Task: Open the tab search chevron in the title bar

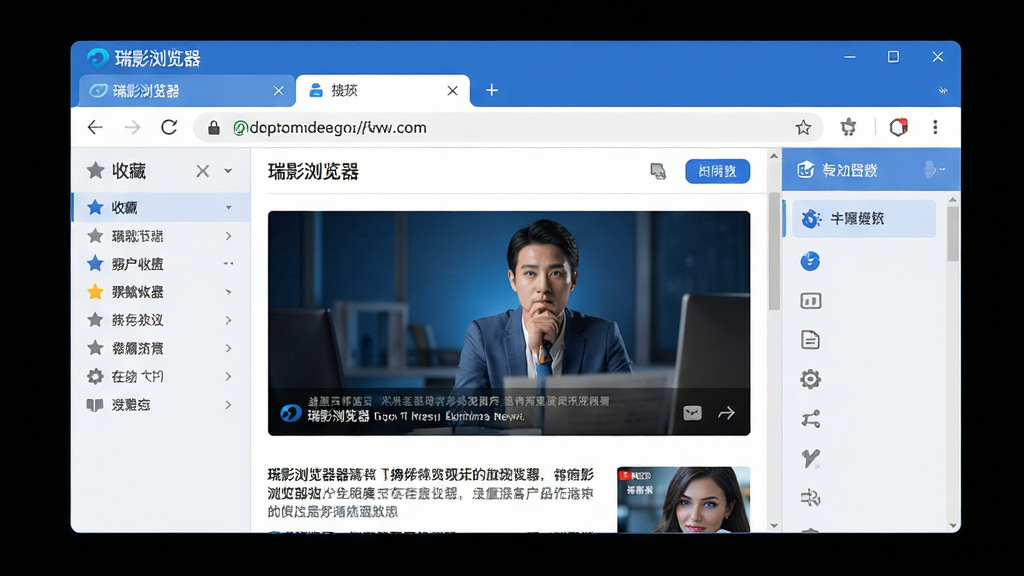Action: coord(942,91)
